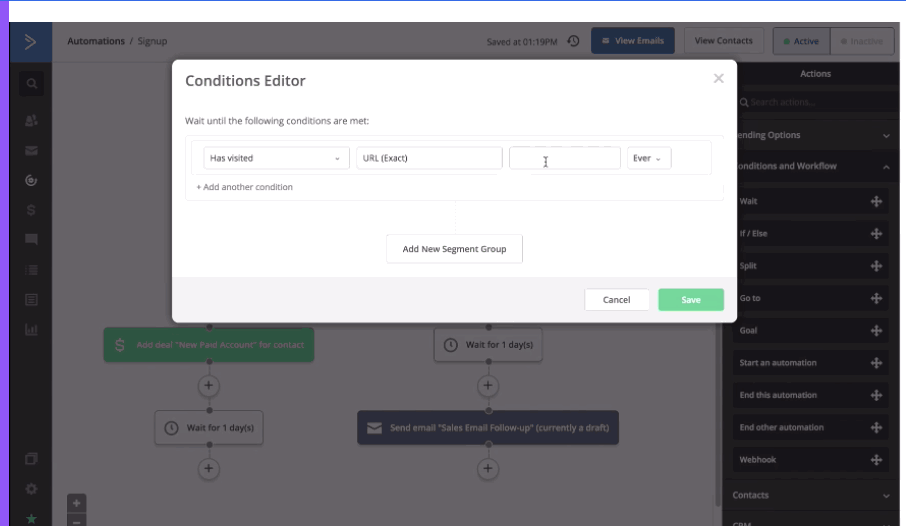The height and width of the screenshot is (526, 906).
Task: Set automation status to Inactive
Action: (x=862, y=41)
